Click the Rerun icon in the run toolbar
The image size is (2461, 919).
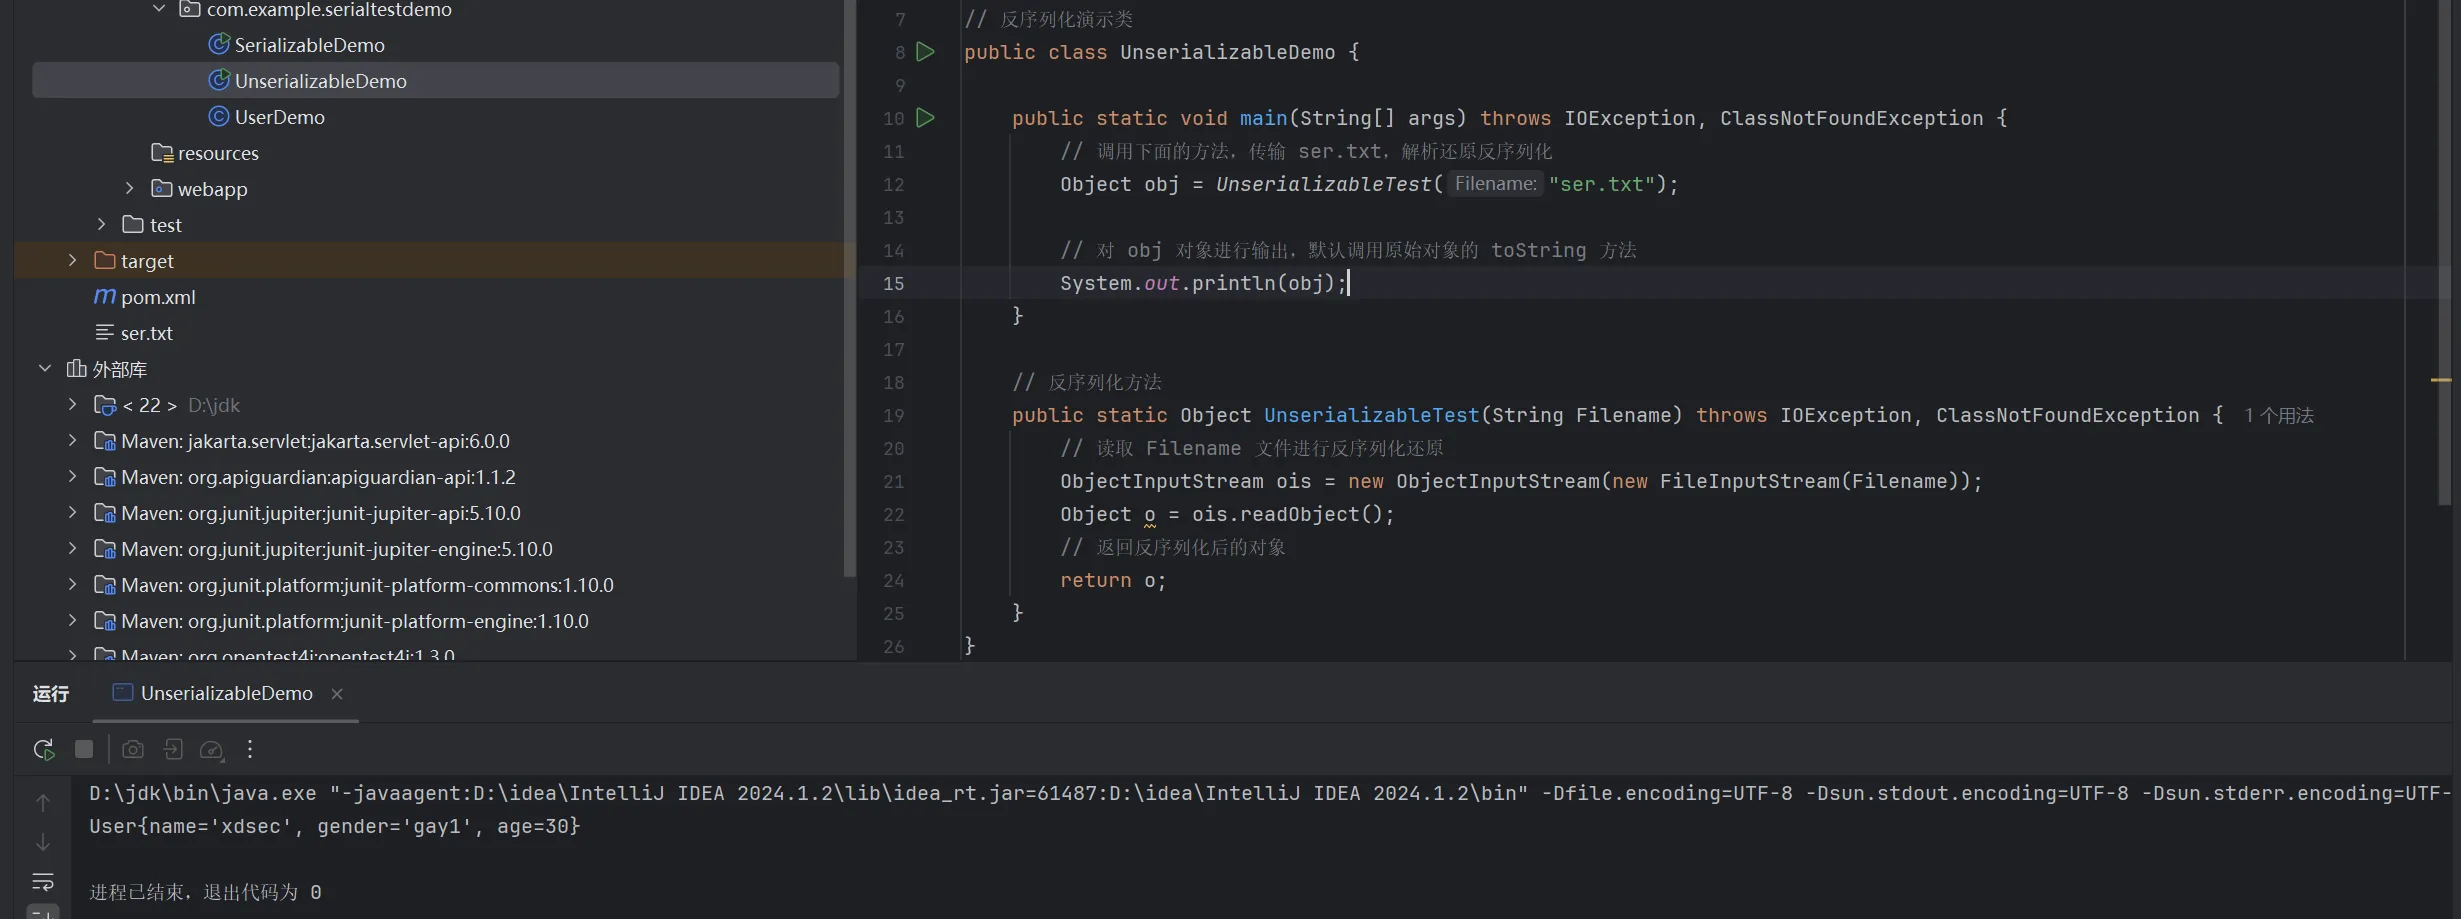[43, 749]
